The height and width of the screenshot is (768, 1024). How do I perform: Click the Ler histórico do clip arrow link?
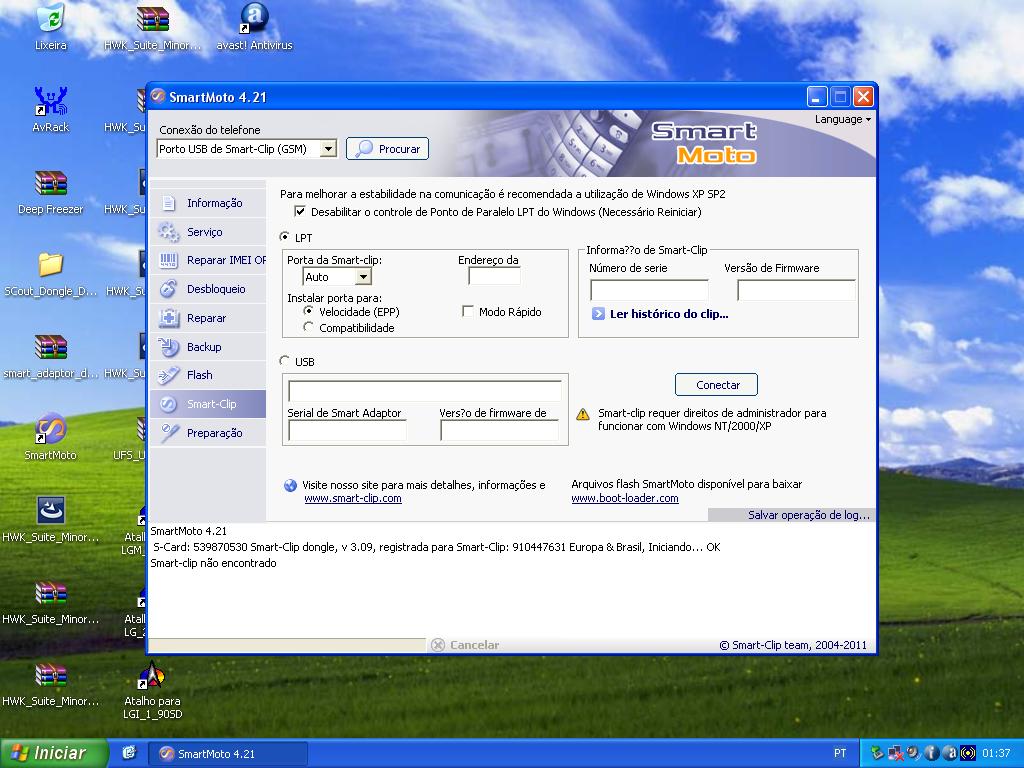661,314
